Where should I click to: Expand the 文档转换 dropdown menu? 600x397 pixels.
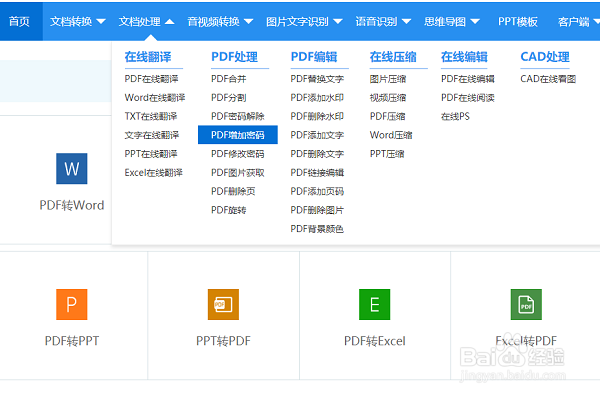point(77,21)
